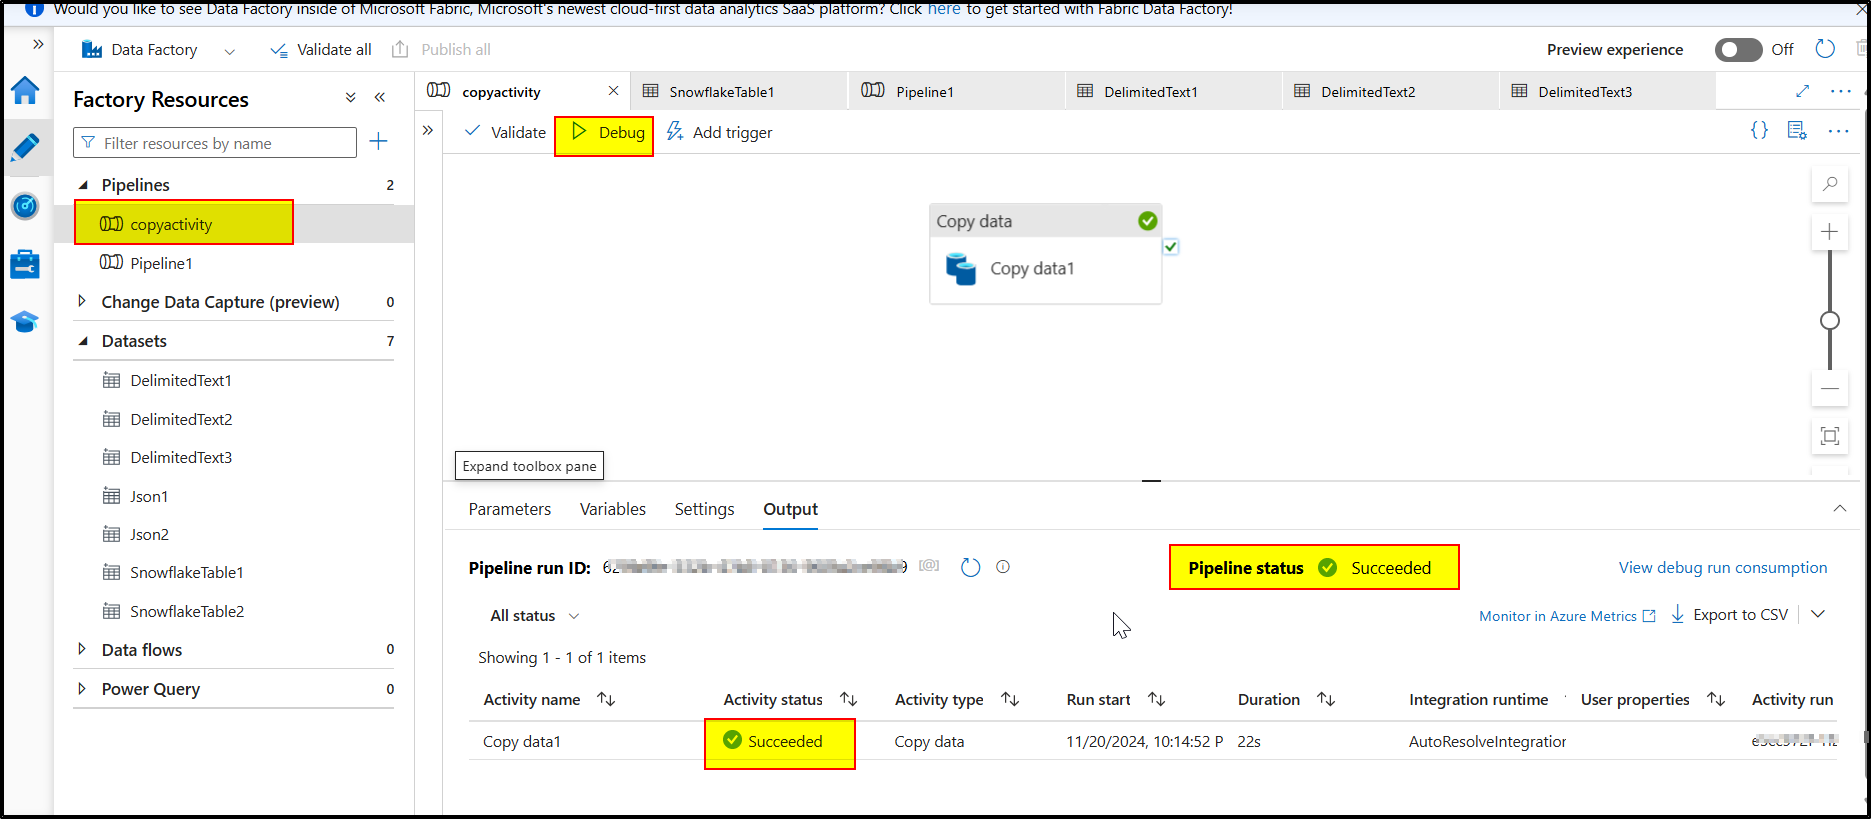Click the canvas search magnifier icon
The height and width of the screenshot is (819, 1871).
1830,184
